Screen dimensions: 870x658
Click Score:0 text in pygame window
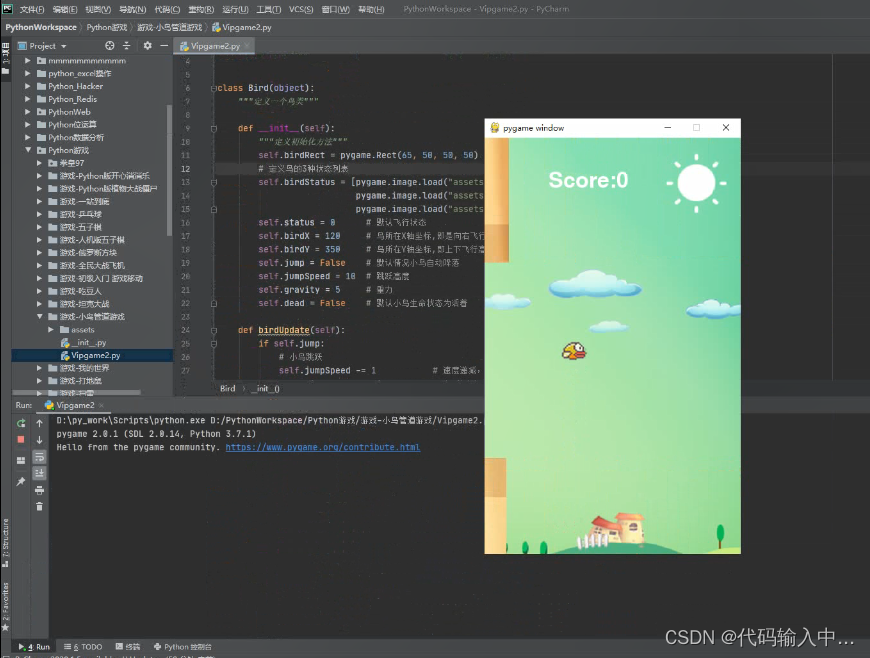click(x=588, y=180)
